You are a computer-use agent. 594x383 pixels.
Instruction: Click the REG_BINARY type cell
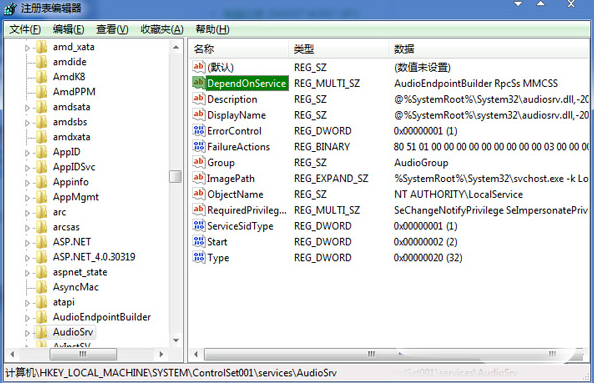click(x=322, y=147)
